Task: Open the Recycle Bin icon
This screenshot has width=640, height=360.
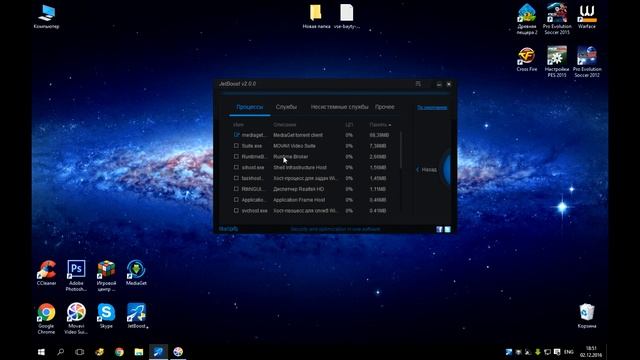Action: click(x=587, y=316)
